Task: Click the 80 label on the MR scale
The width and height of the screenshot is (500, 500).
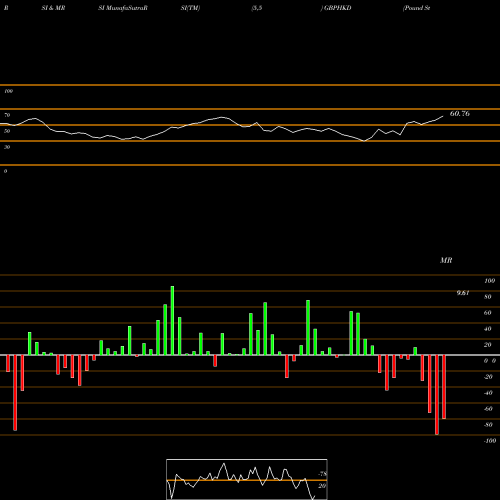Action: (x=488, y=297)
